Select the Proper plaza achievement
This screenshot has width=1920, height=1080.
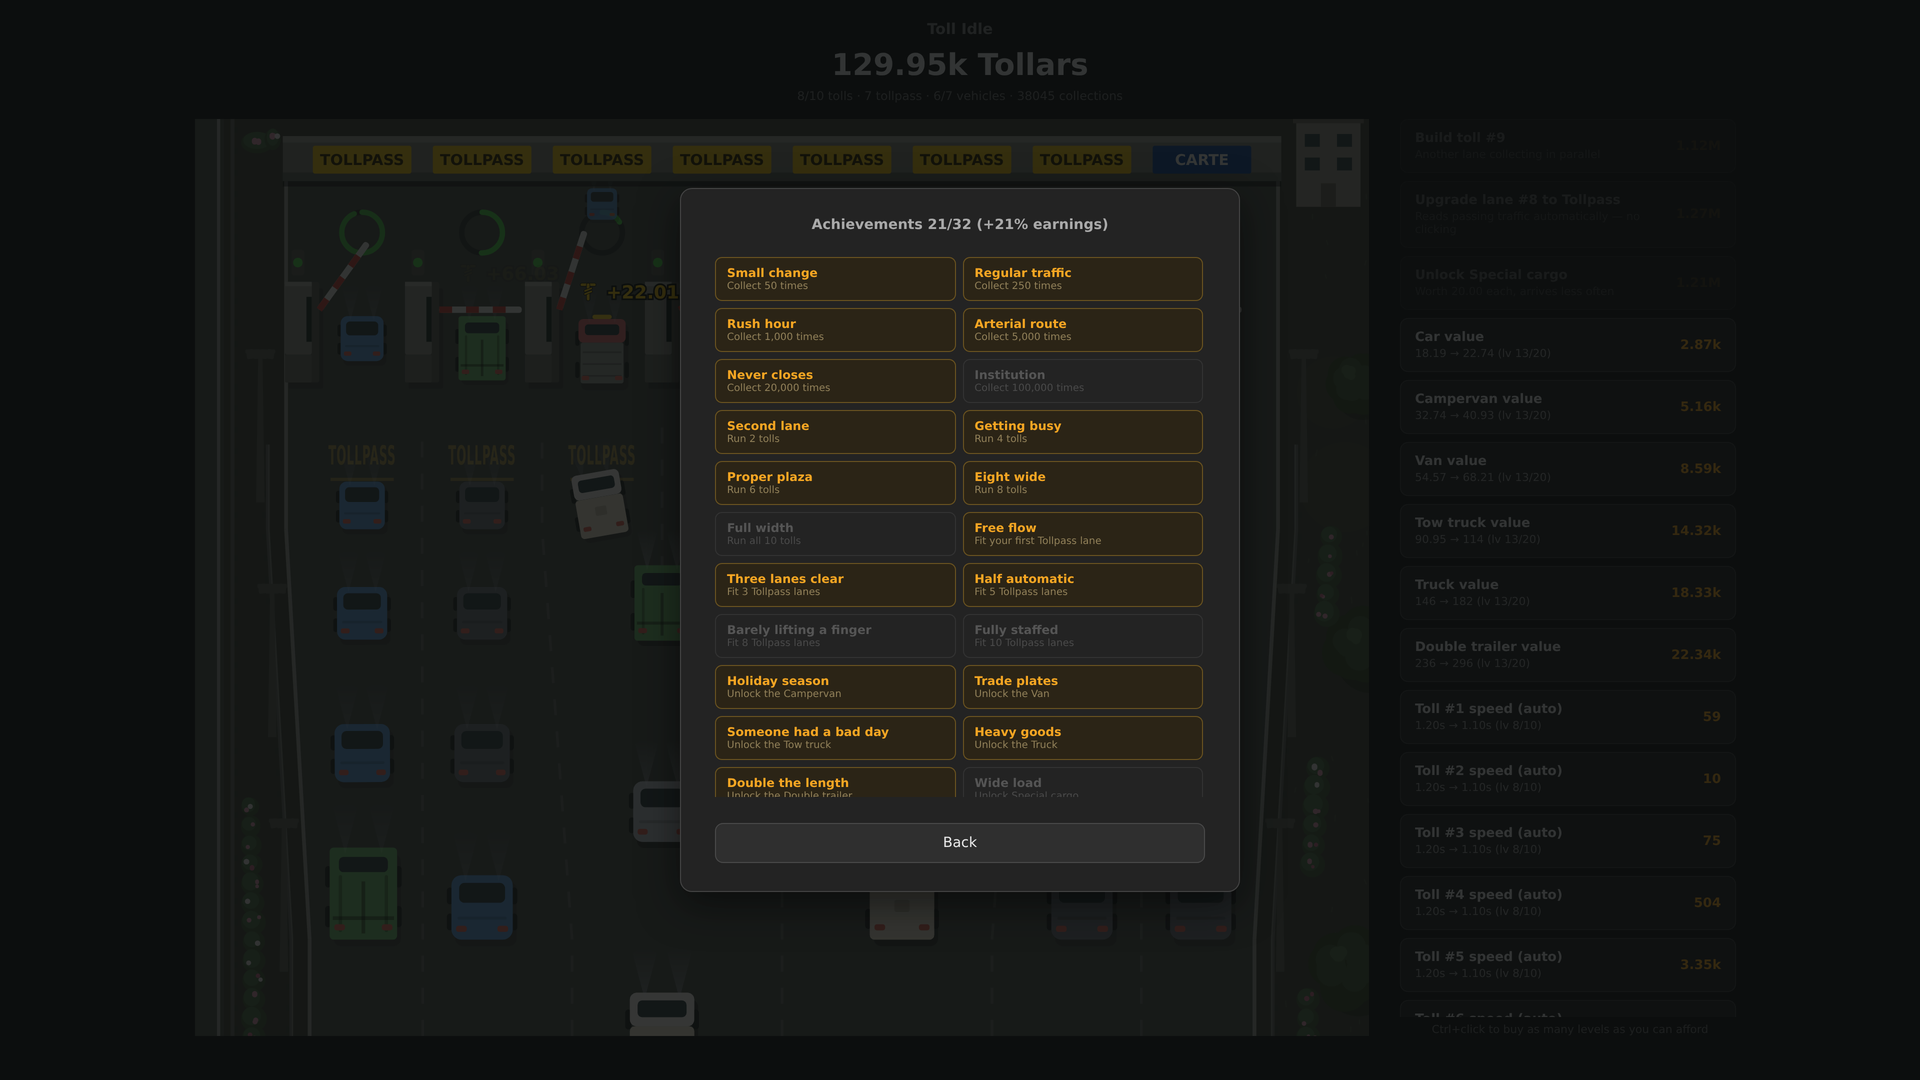click(835, 483)
